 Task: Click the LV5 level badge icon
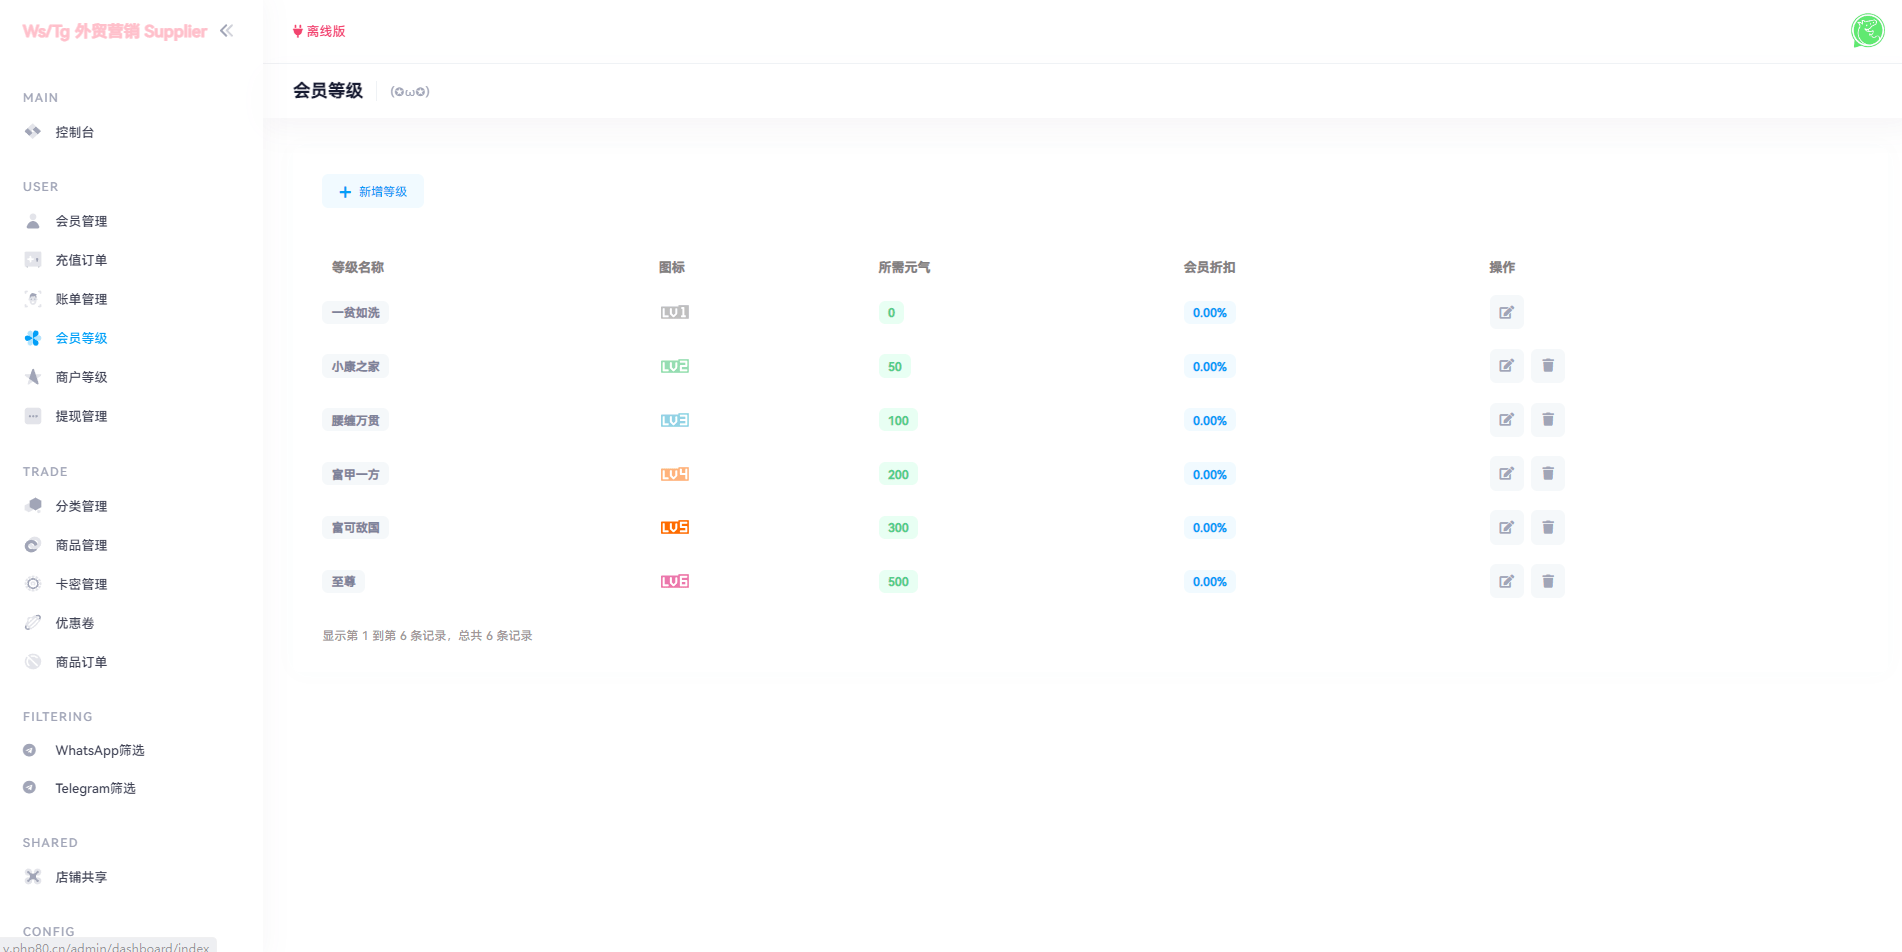674,527
